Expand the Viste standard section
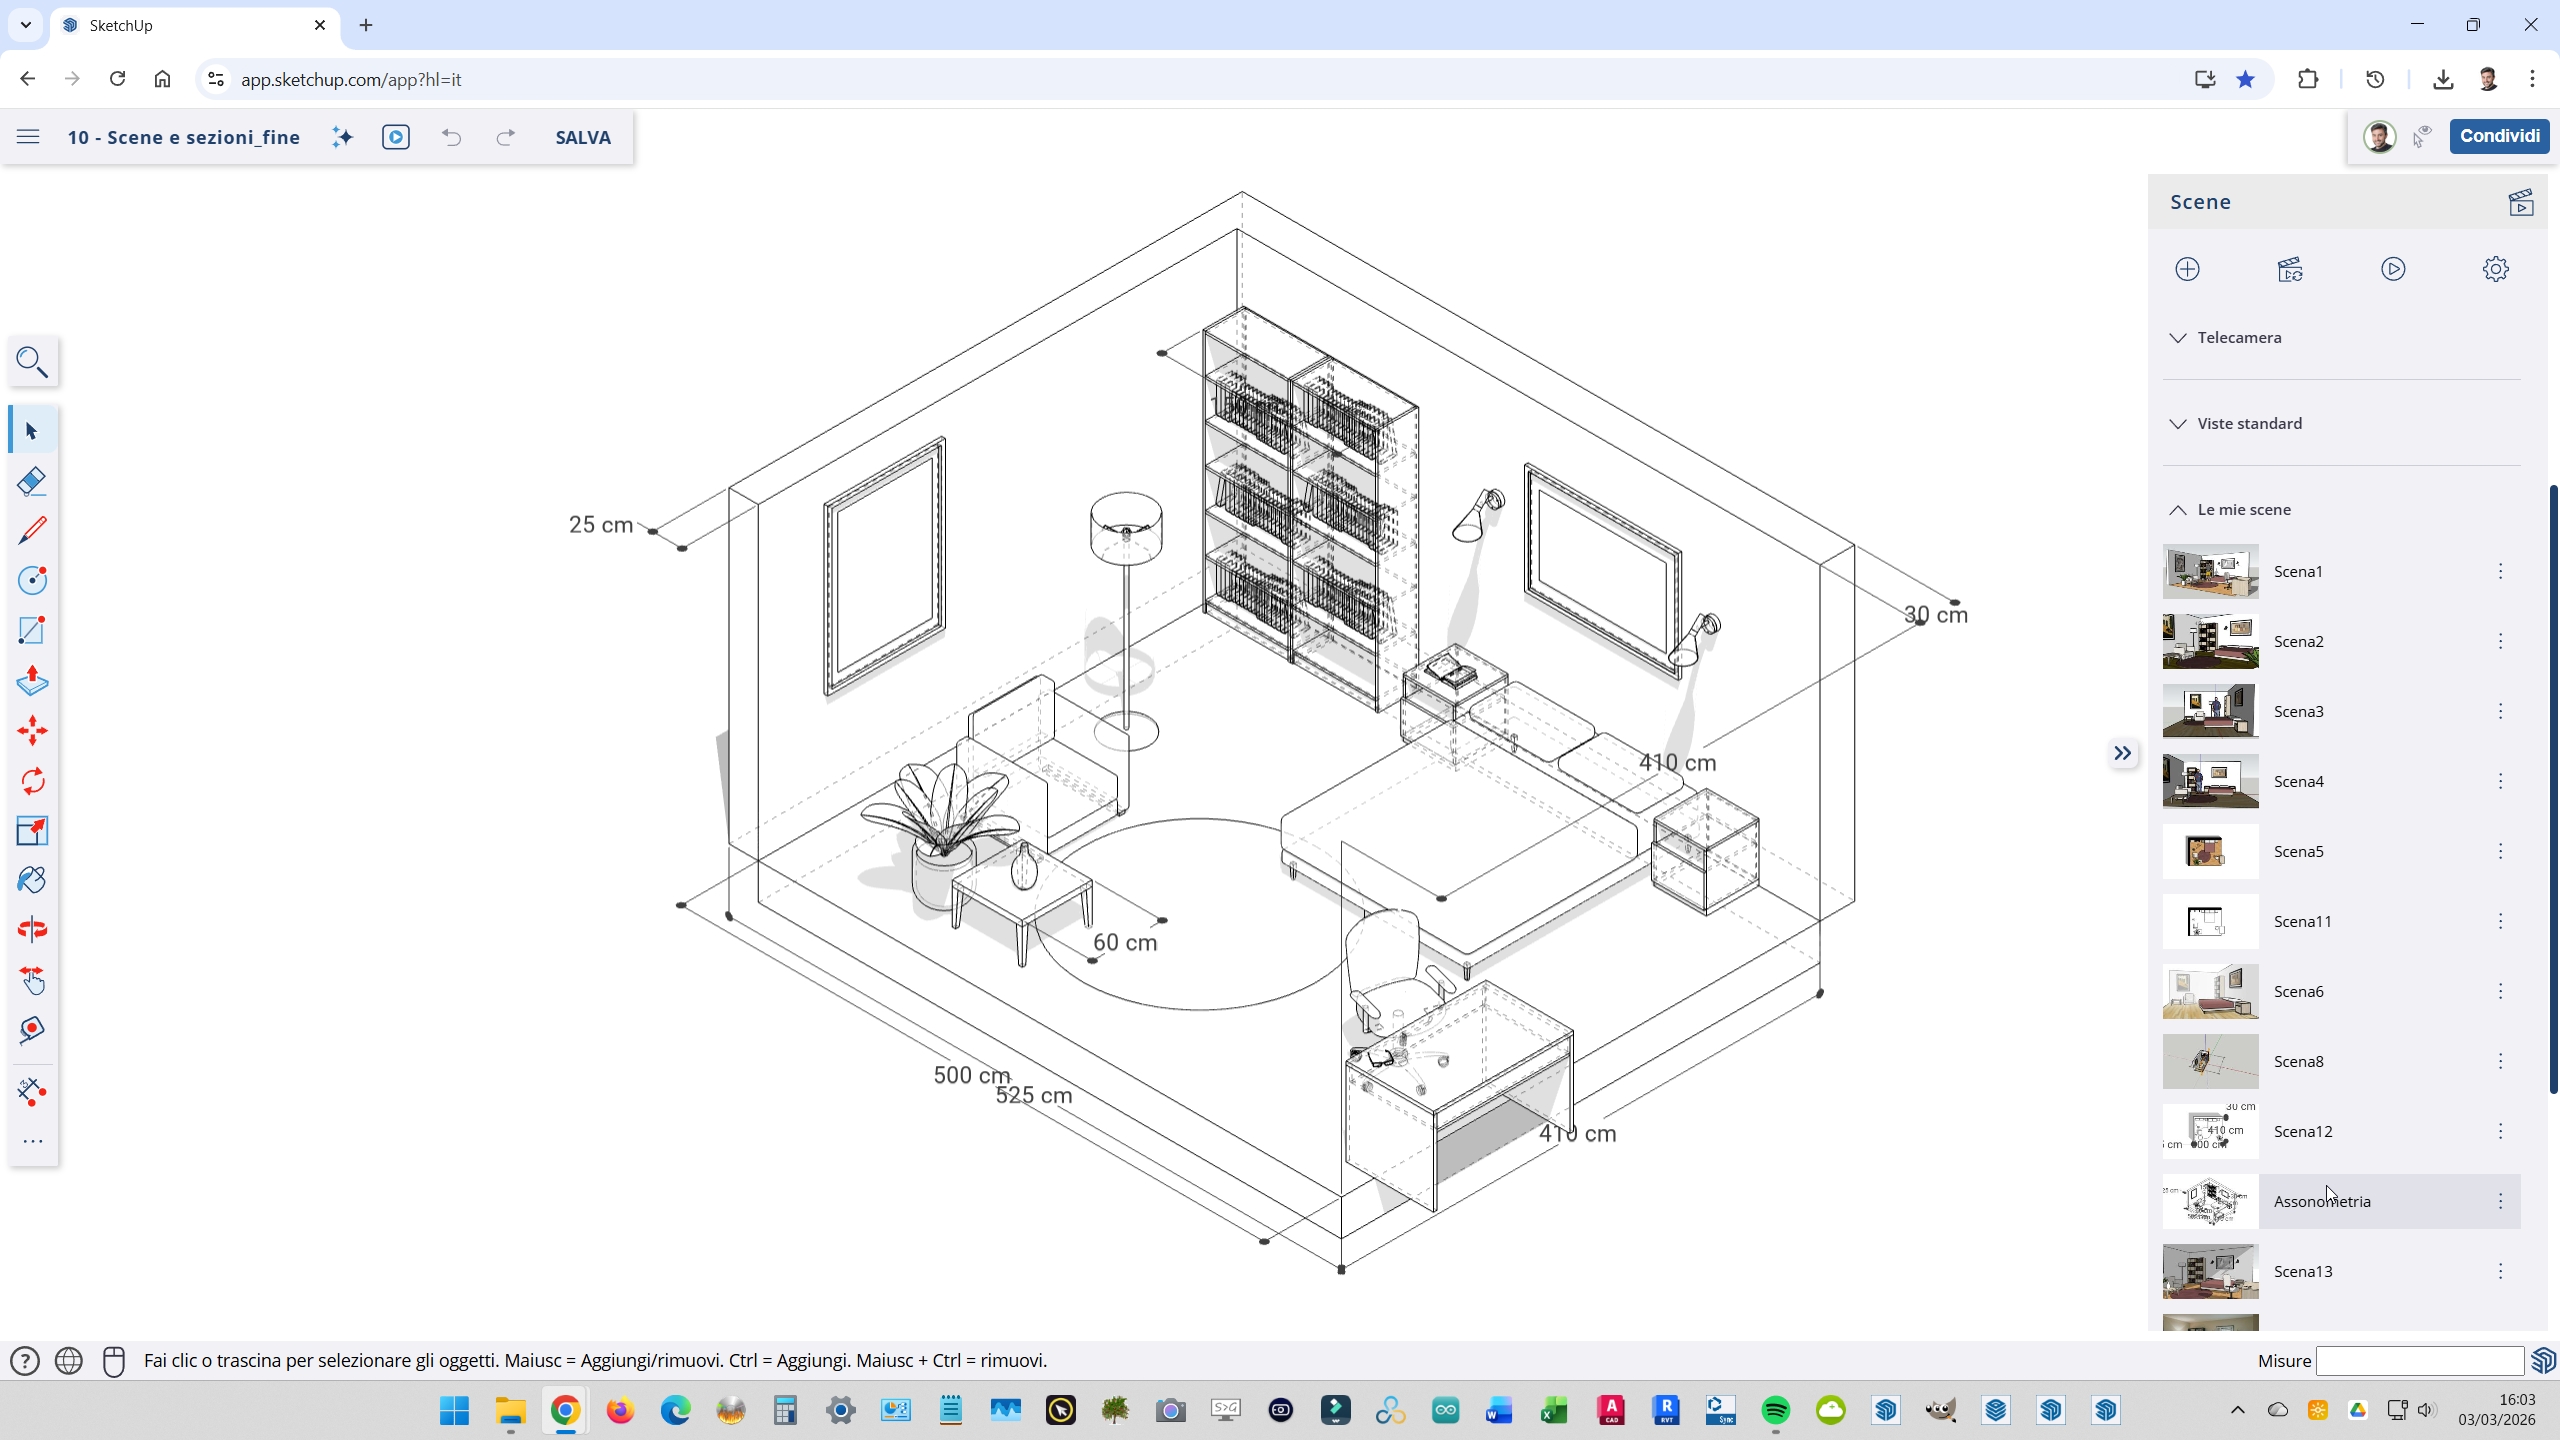 coord(2249,424)
